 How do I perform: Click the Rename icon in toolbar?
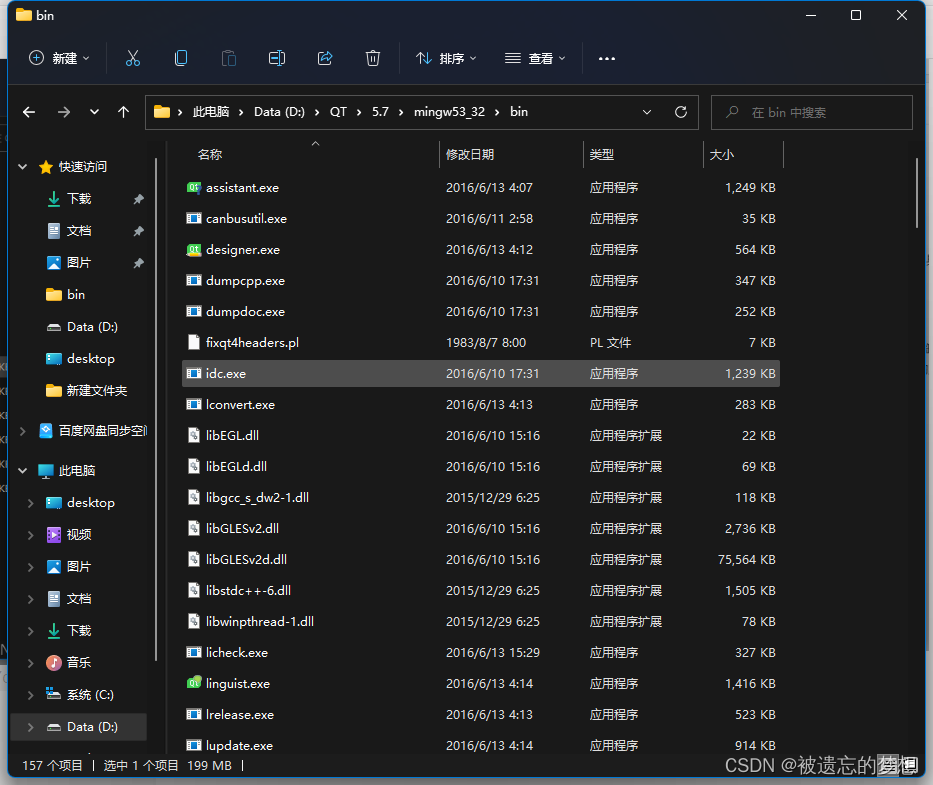coord(277,58)
